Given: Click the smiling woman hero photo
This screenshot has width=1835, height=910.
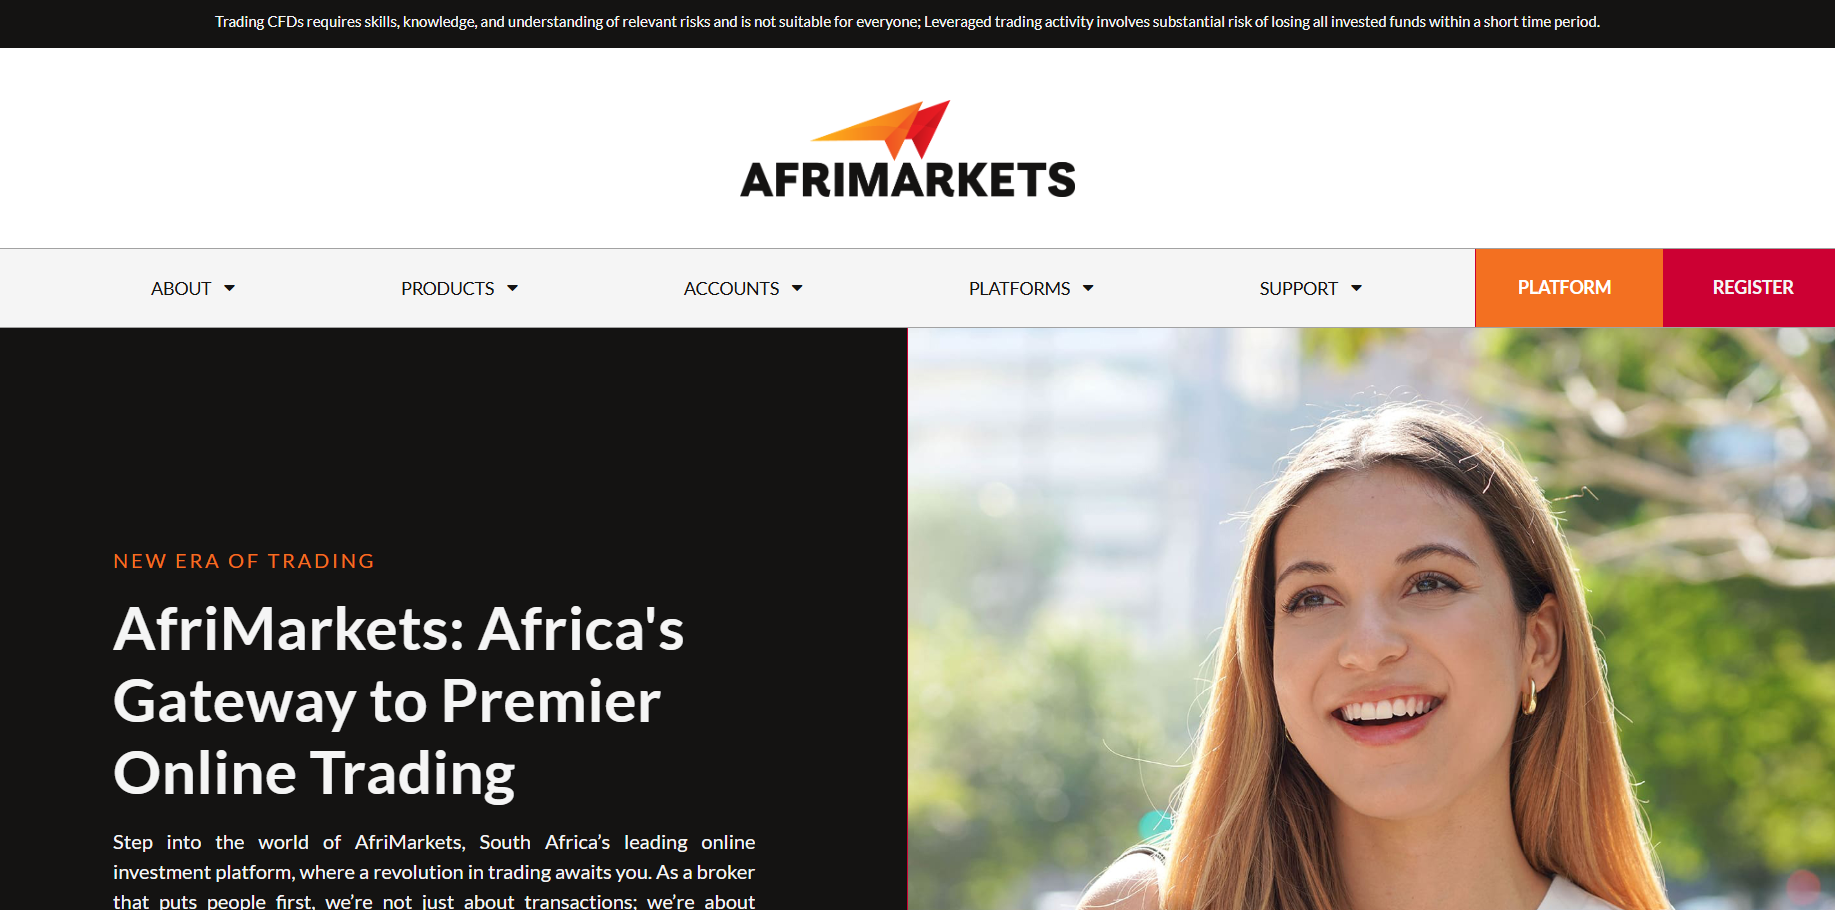Looking at the screenshot, I should point(1371,619).
